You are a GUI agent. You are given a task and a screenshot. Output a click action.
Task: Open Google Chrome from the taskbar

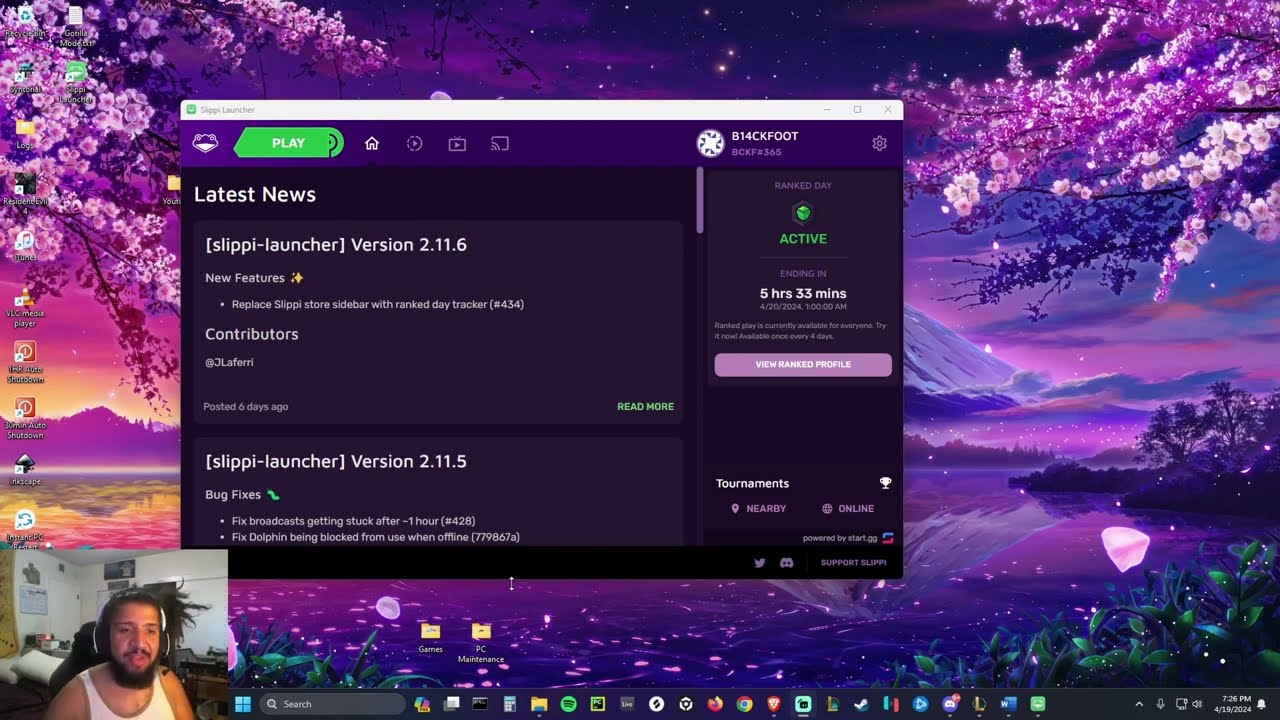[x=744, y=704]
